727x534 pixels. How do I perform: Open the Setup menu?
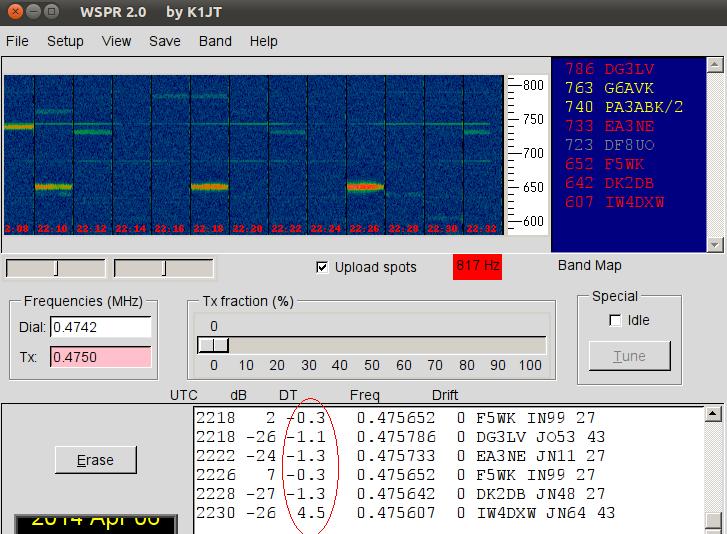click(x=65, y=41)
